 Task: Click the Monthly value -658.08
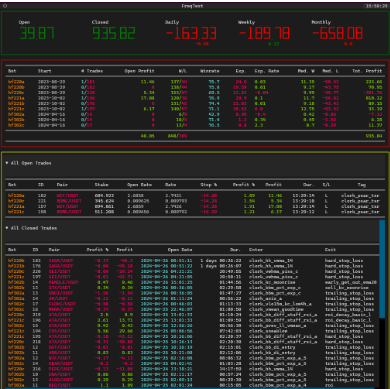click(337, 33)
